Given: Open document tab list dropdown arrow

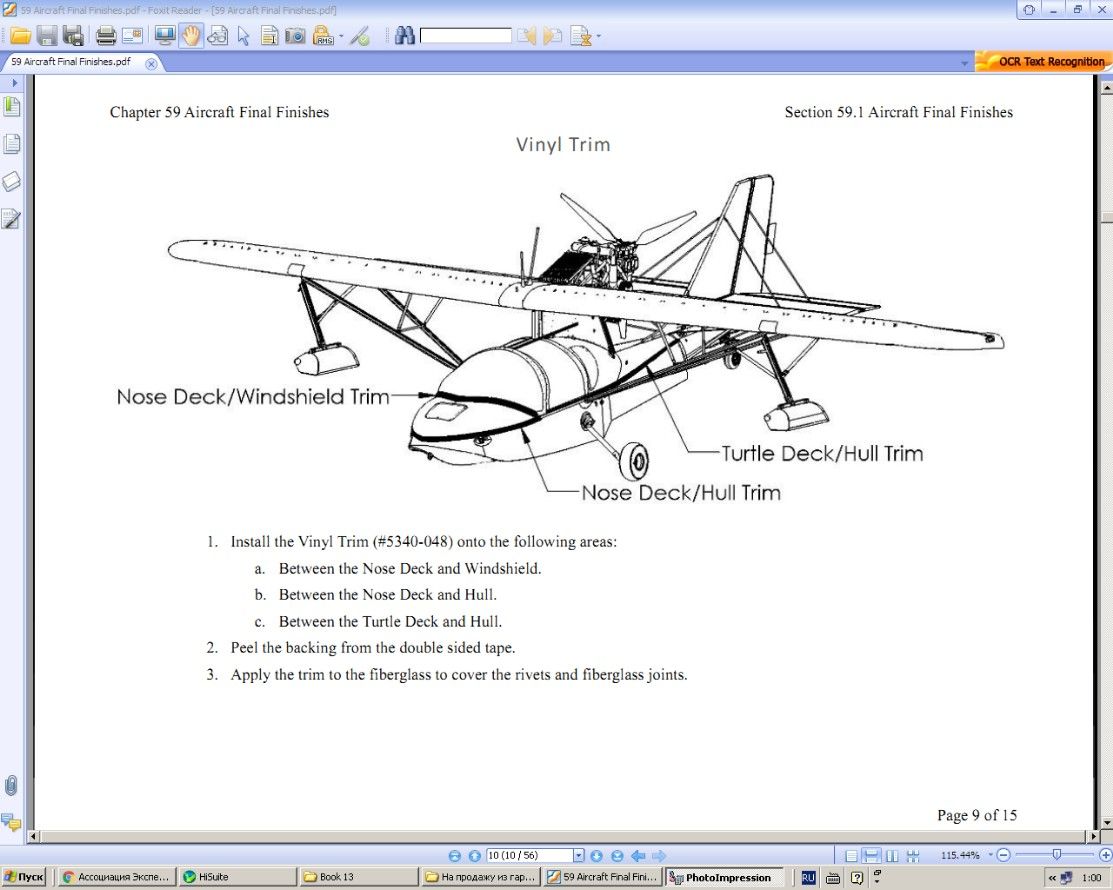Looking at the screenshot, I should (964, 63).
